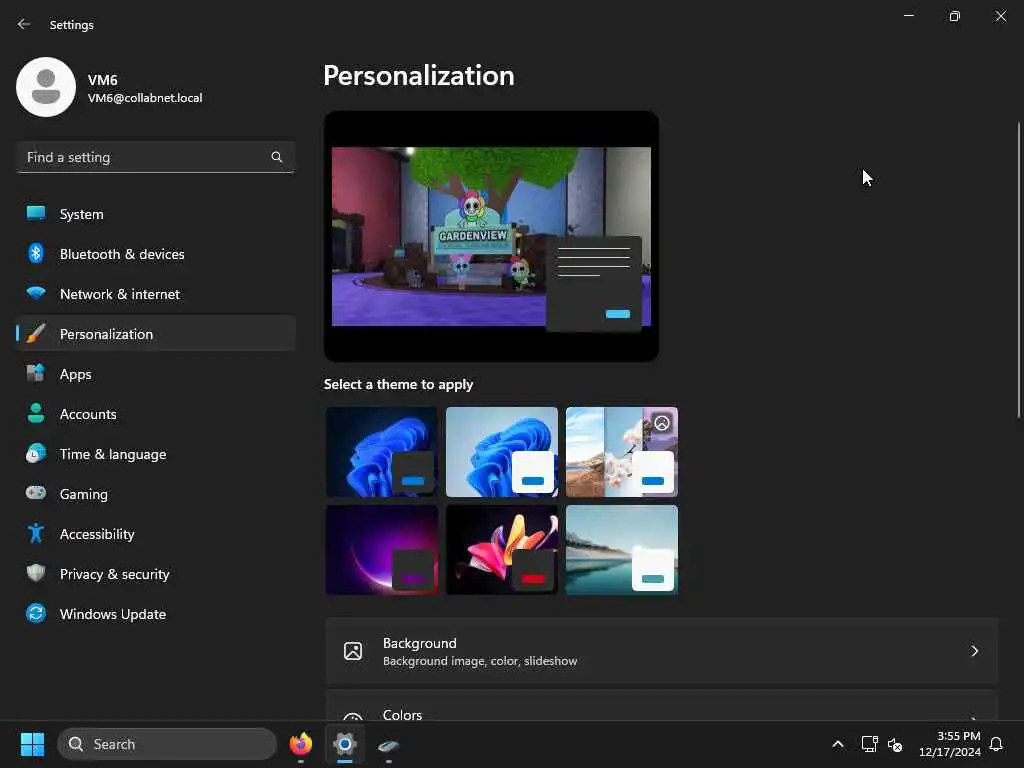Apply Windows dark bloom theme
This screenshot has width=1024, height=768.
point(382,452)
